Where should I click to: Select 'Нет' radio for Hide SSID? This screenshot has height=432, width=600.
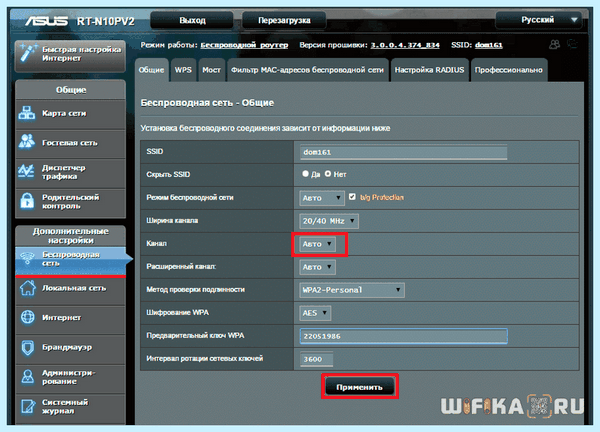point(328,174)
